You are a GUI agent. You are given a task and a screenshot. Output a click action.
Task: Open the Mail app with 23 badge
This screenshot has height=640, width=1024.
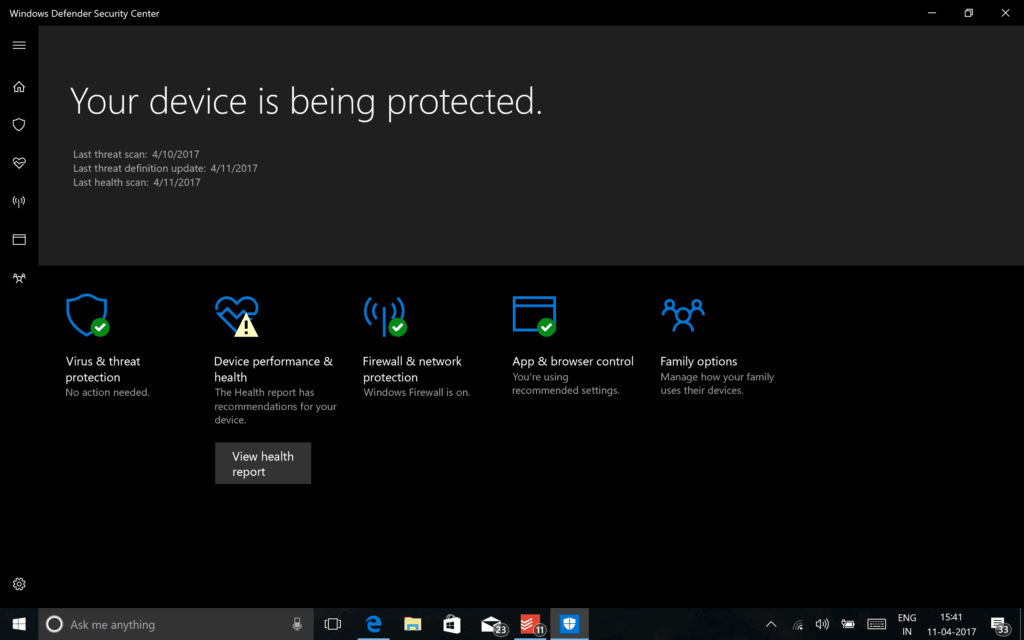pos(493,624)
